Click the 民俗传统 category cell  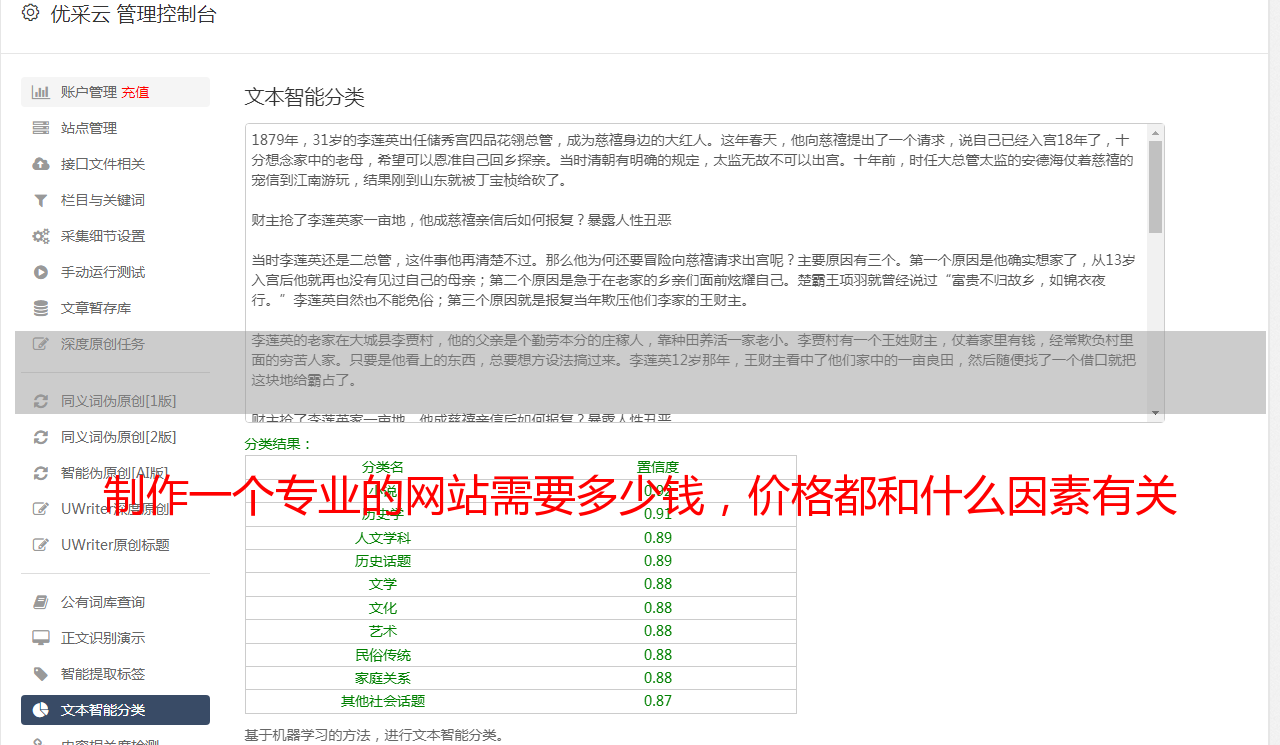[x=383, y=655]
